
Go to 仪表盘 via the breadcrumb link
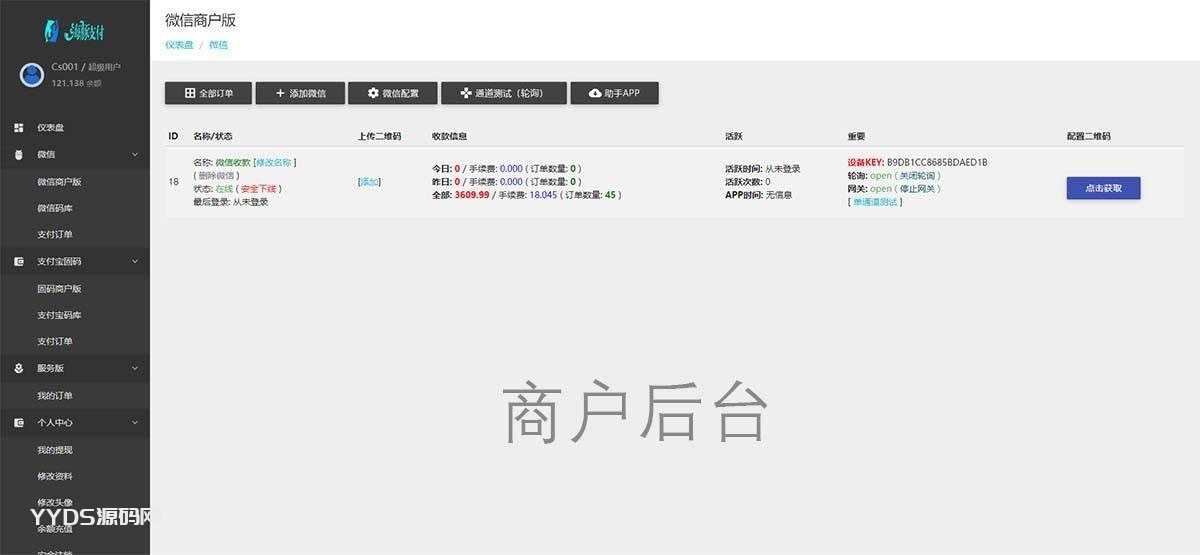point(179,45)
